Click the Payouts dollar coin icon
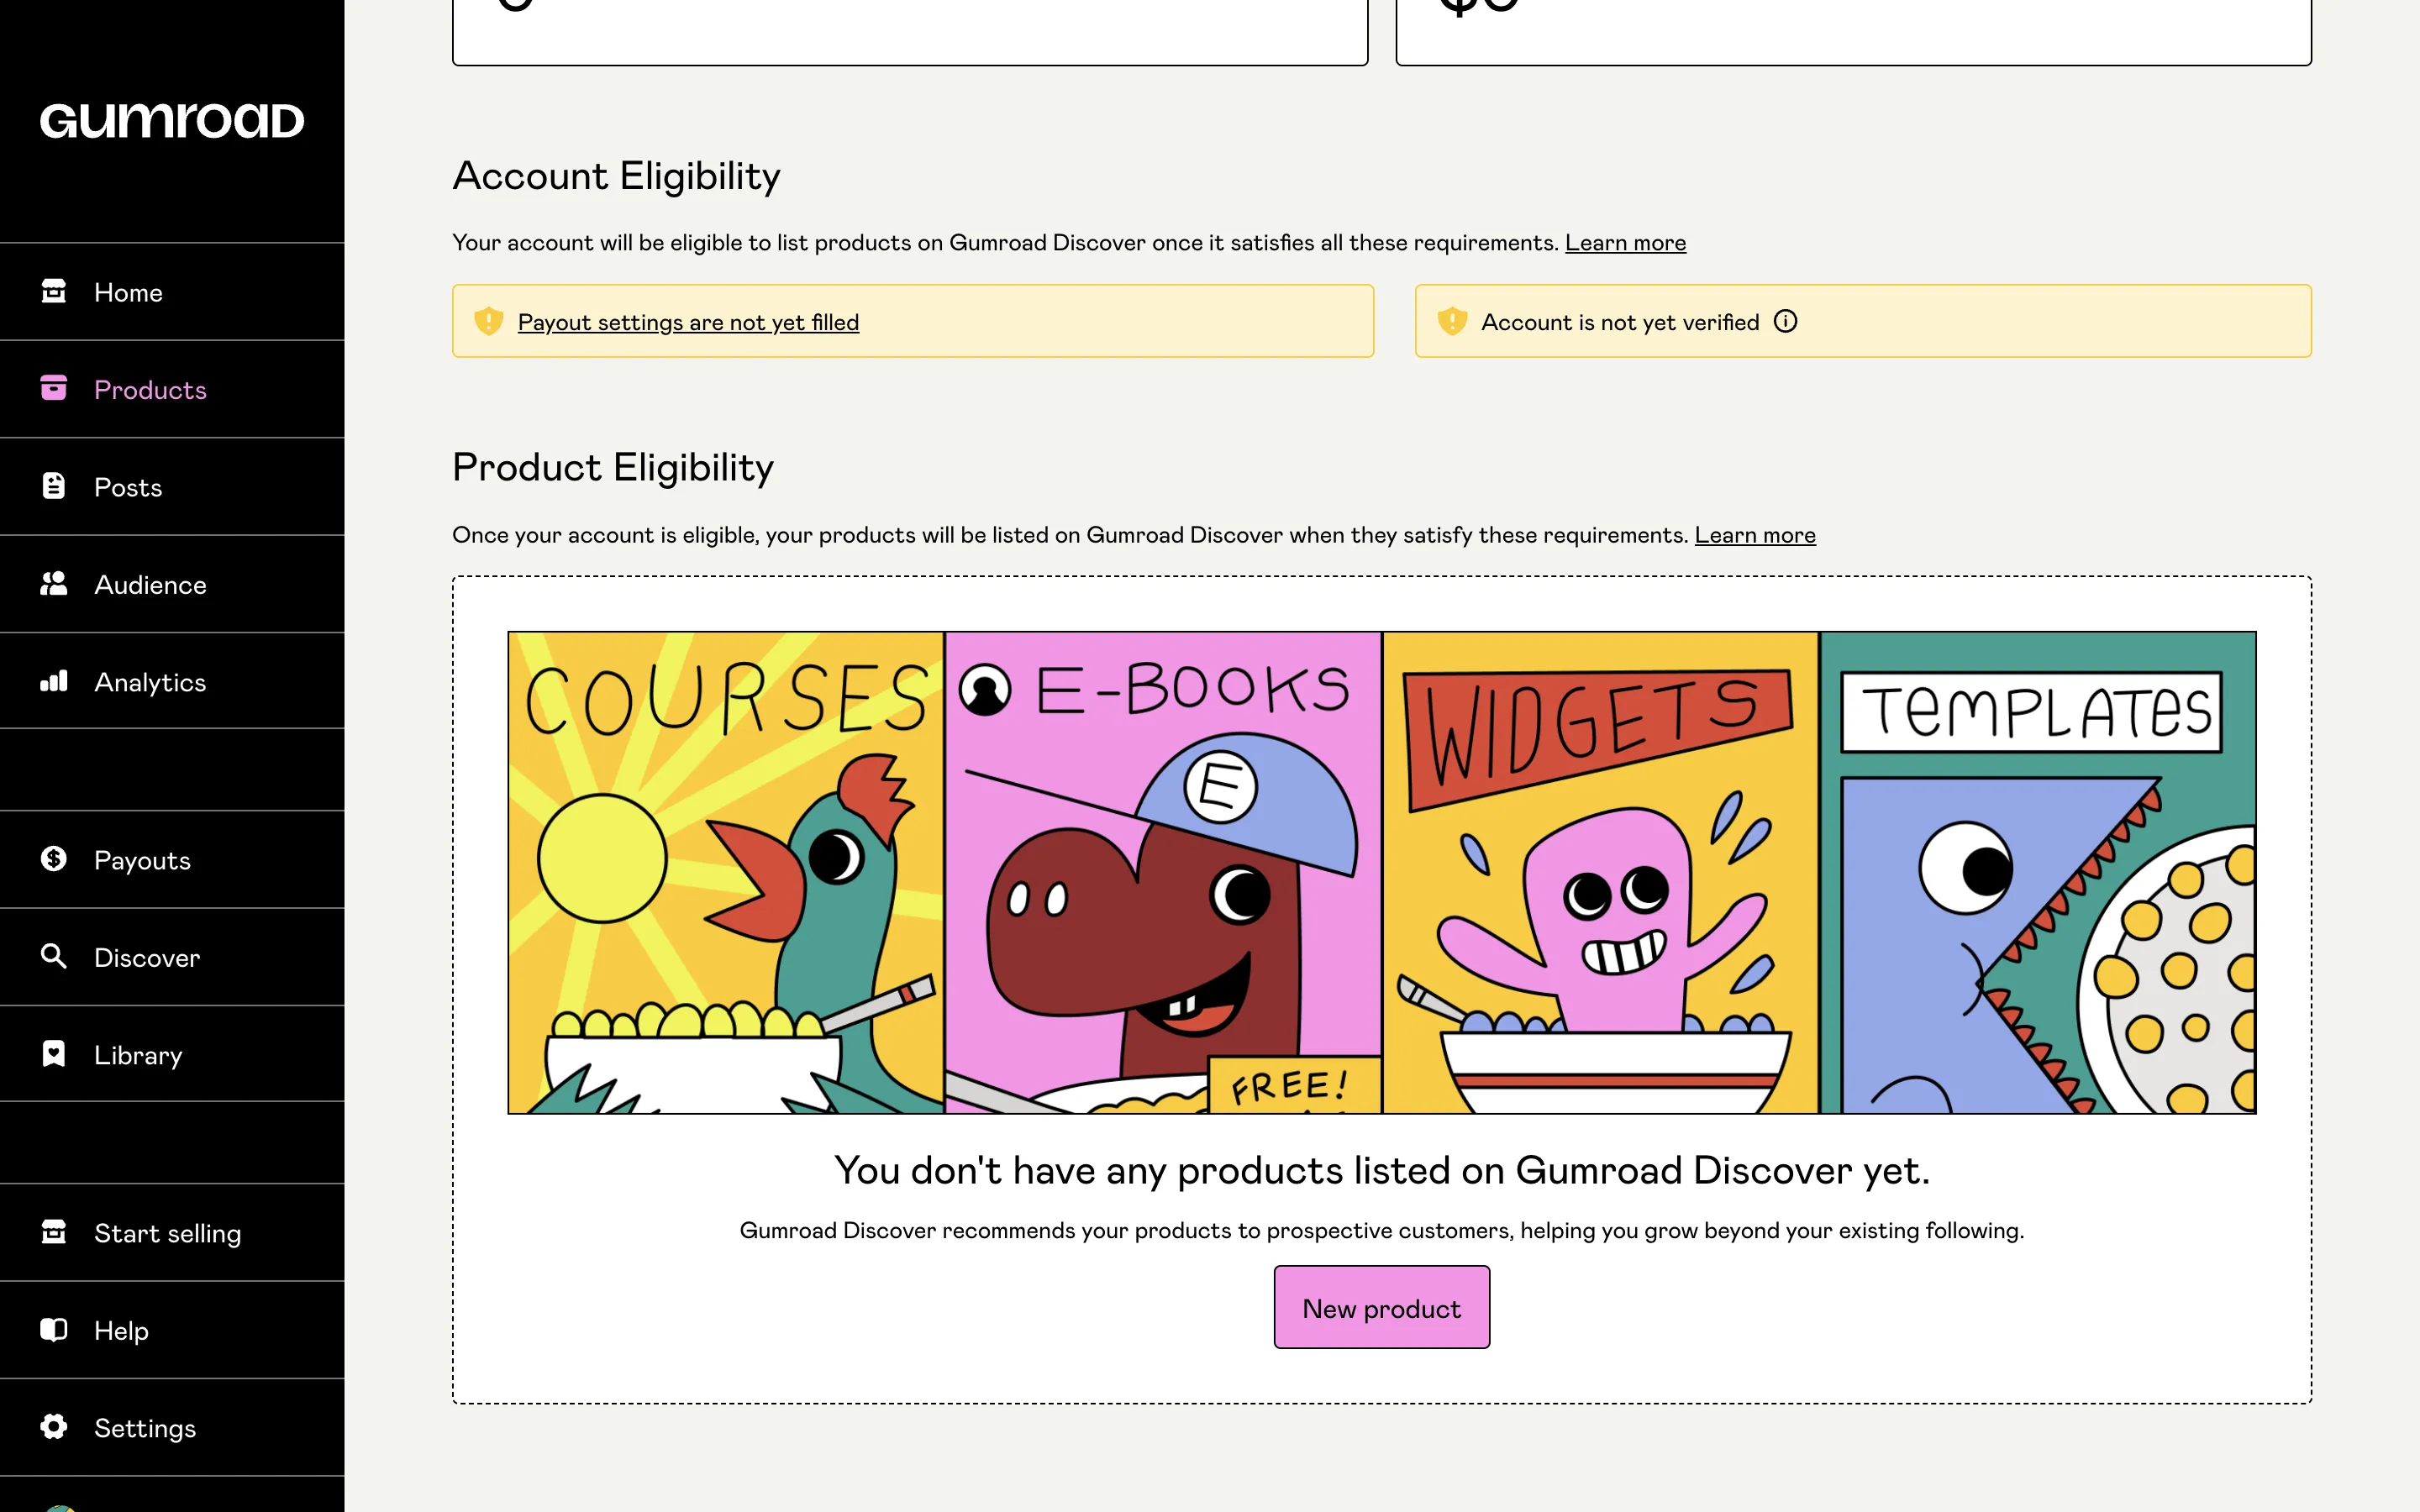 [x=54, y=859]
